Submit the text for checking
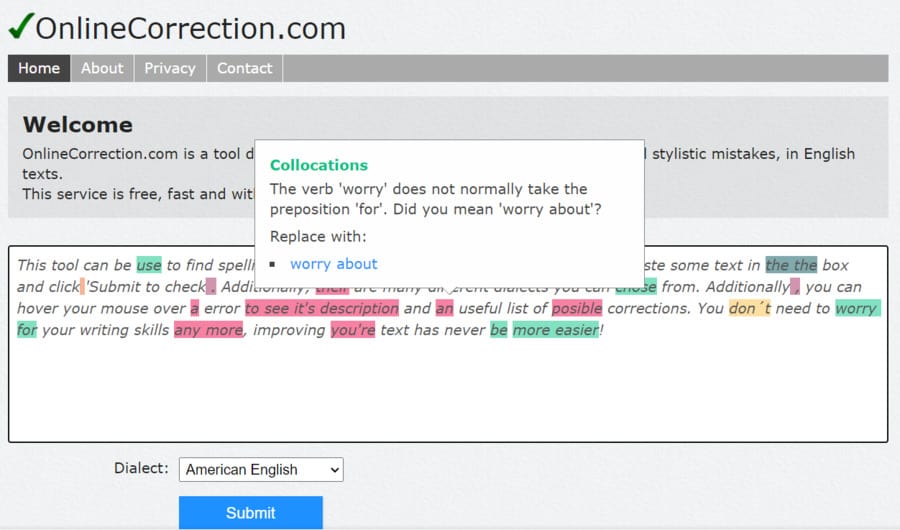The height and width of the screenshot is (530, 900). (x=251, y=513)
